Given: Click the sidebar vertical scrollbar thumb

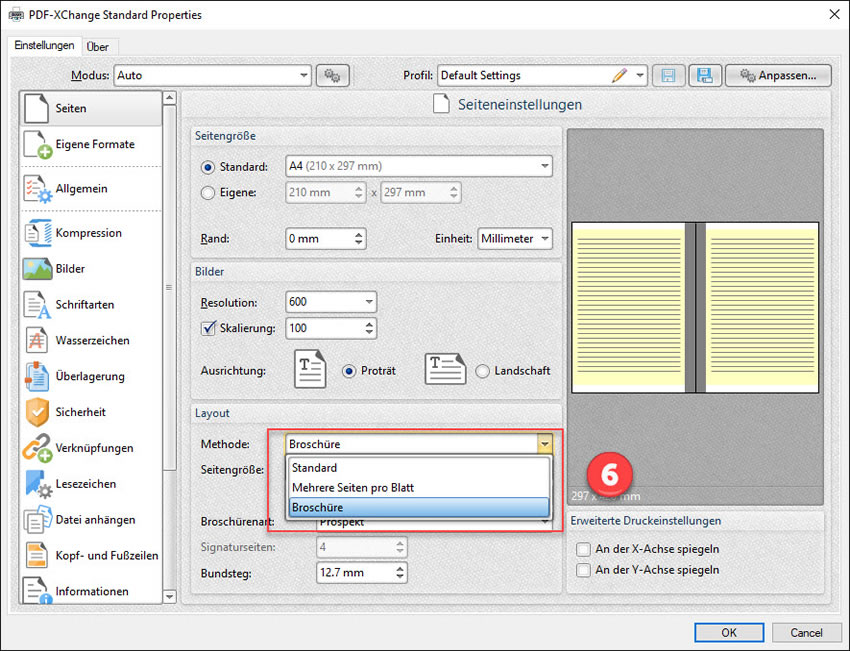Looking at the screenshot, I should (170, 287).
